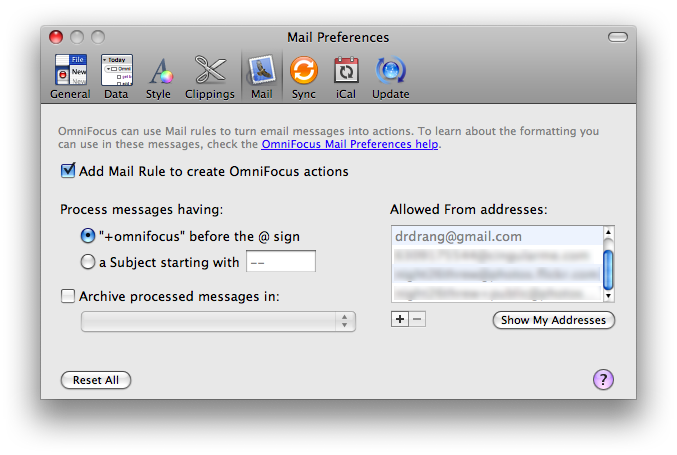Select drdrang@gmail.com in allowed addresses
The width and height of the screenshot is (677, 455).
click(497, 236)
